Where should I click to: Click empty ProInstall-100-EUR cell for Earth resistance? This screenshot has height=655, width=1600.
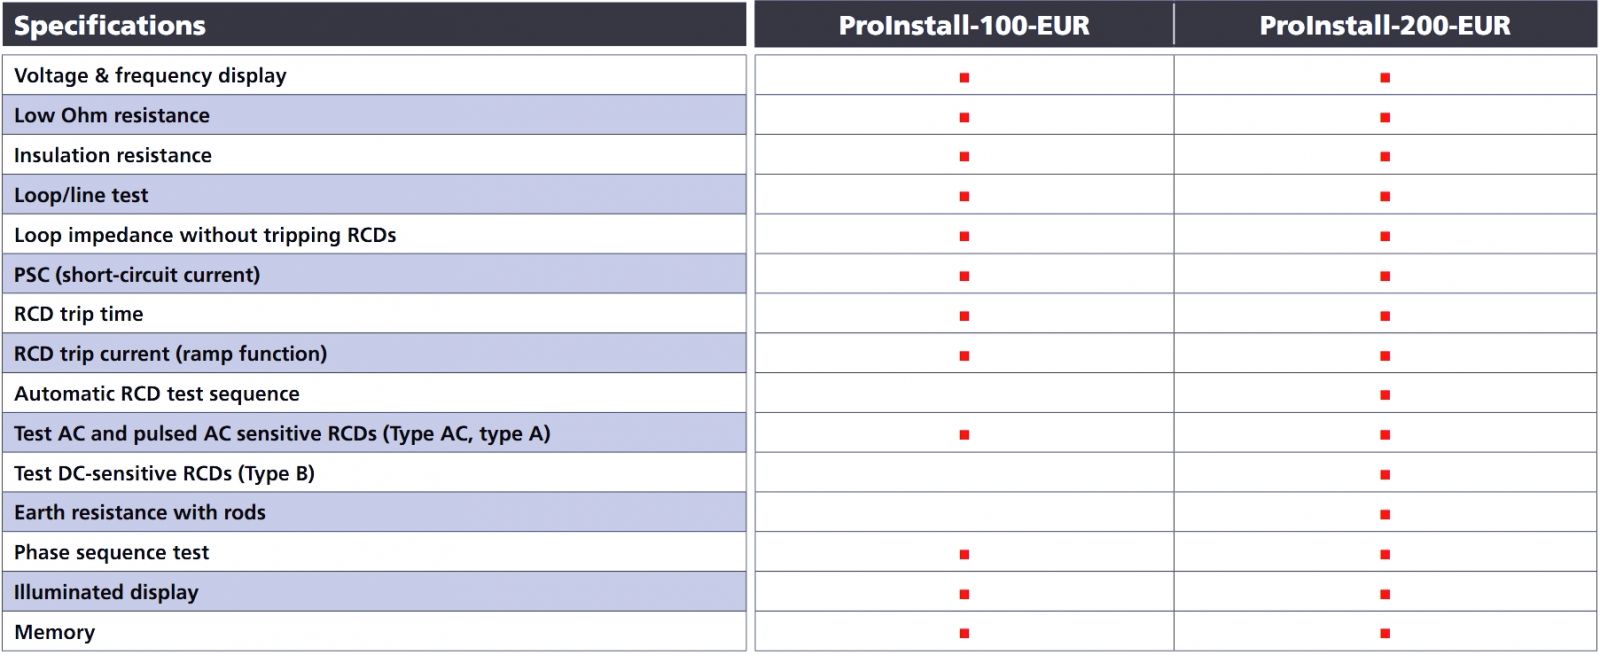pos(964,512)
